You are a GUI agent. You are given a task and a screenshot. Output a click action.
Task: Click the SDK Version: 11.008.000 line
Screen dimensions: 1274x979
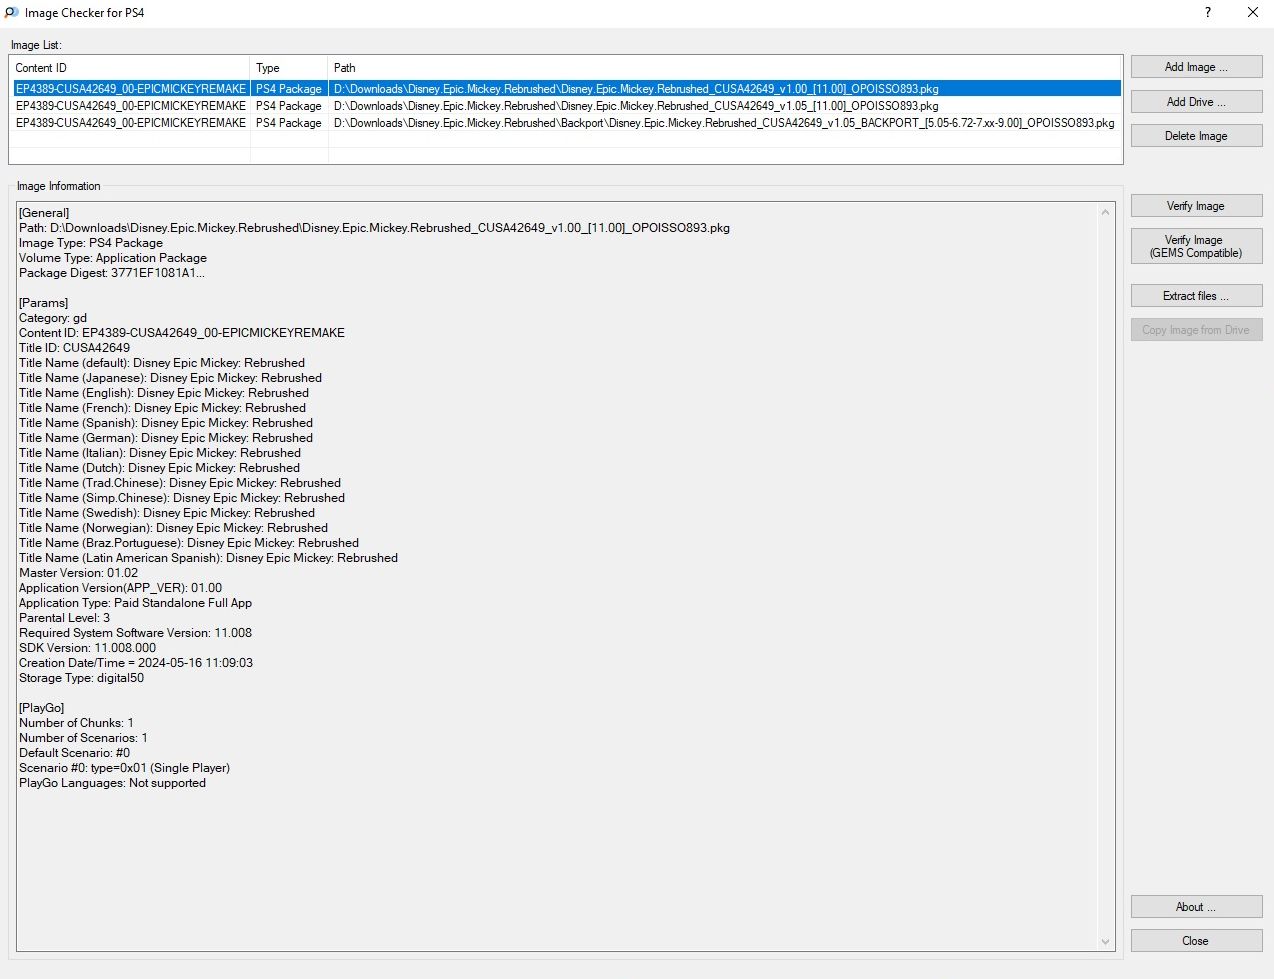(x=88, y=648)
